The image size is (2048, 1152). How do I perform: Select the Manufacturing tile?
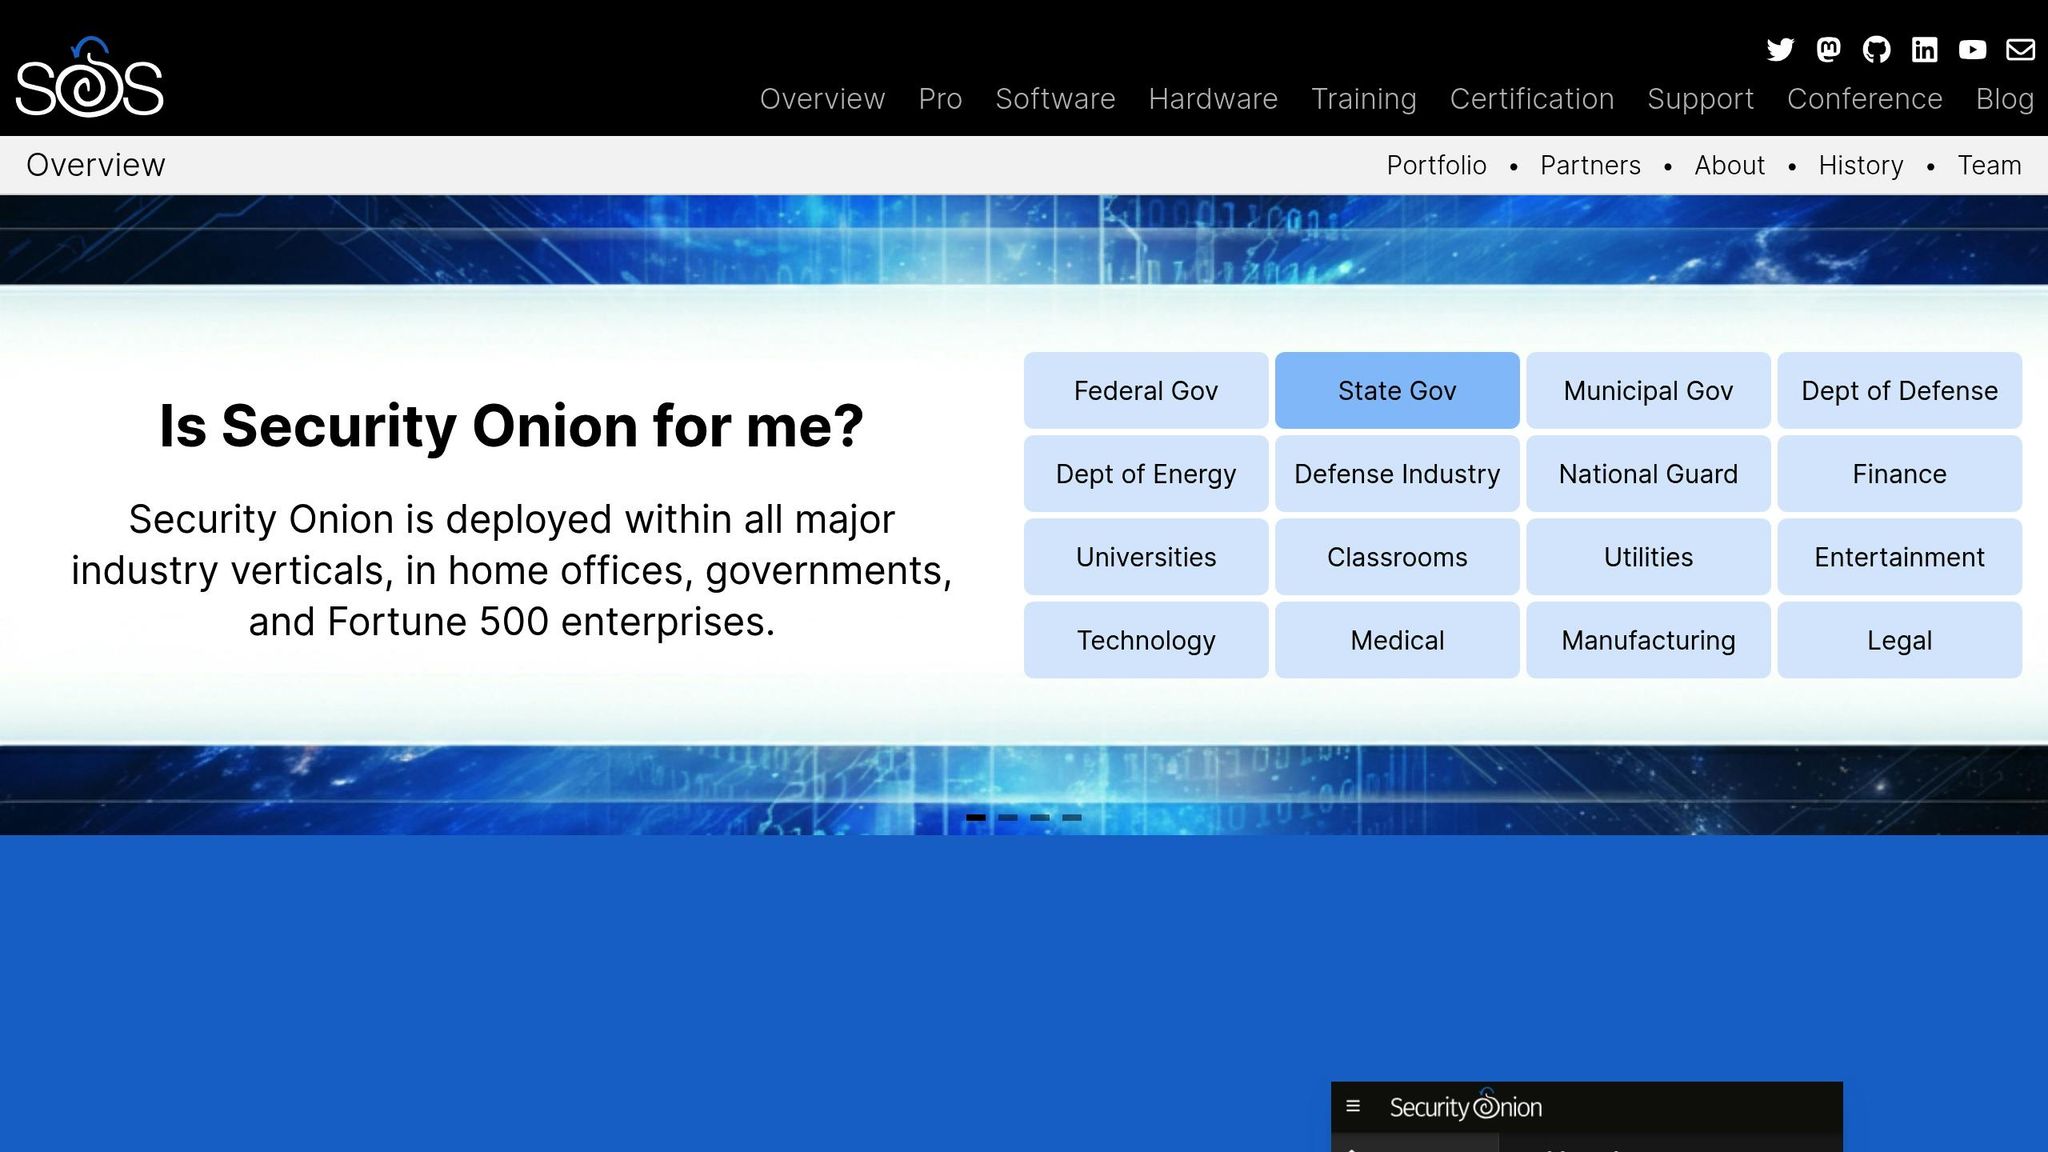[x=1648, y=640]
